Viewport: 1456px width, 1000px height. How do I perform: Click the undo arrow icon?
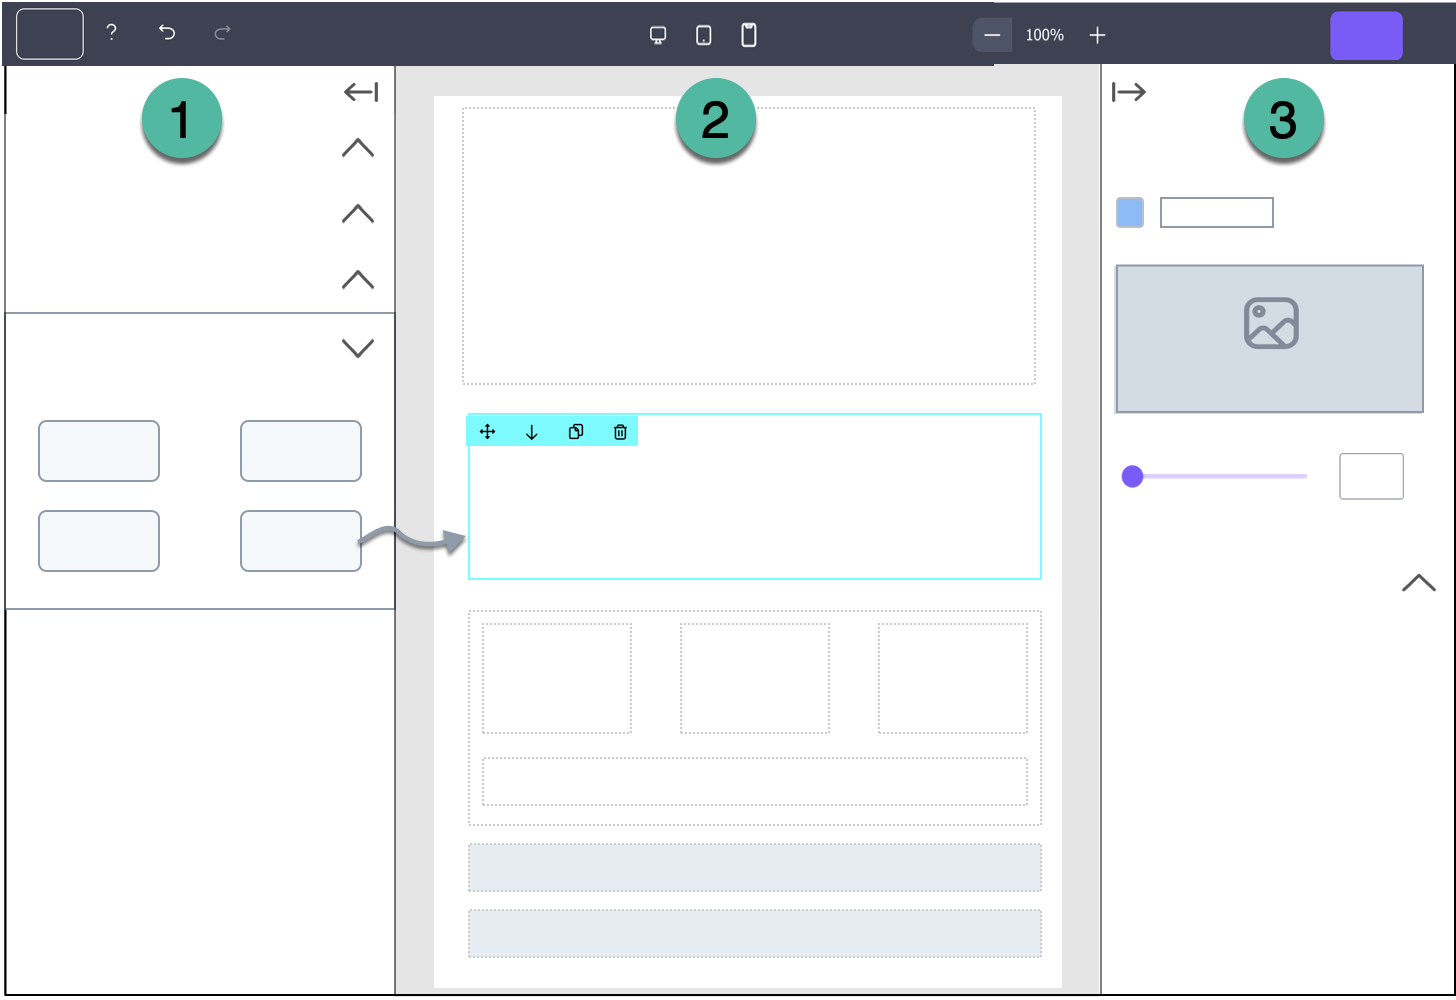167,33
